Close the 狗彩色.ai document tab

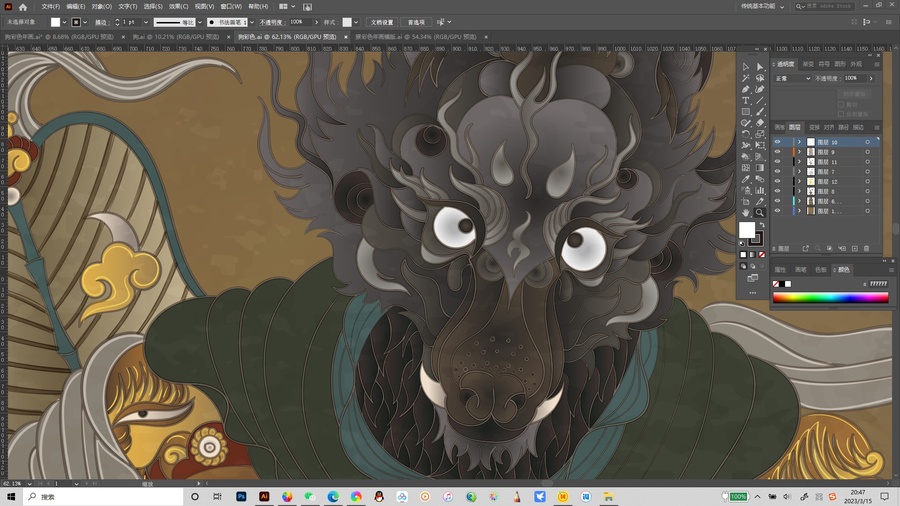point(346,37)
